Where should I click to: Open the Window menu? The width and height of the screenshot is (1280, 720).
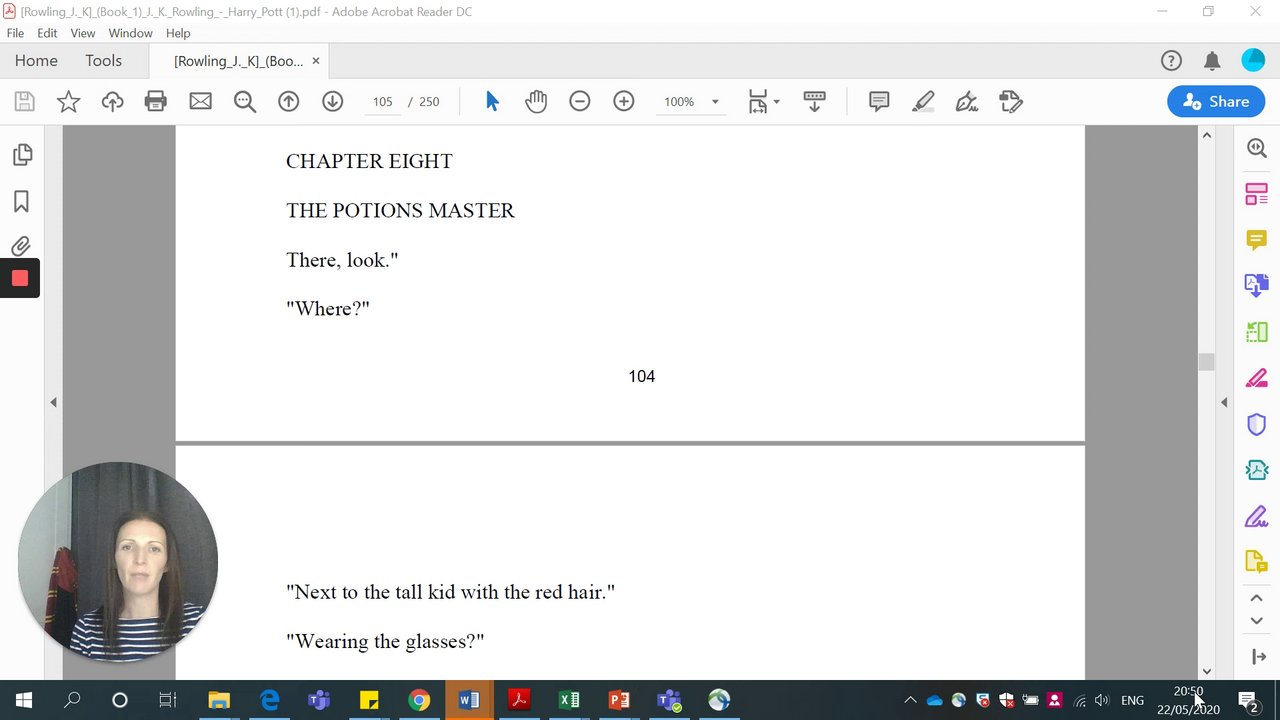(x=130, y=33)
